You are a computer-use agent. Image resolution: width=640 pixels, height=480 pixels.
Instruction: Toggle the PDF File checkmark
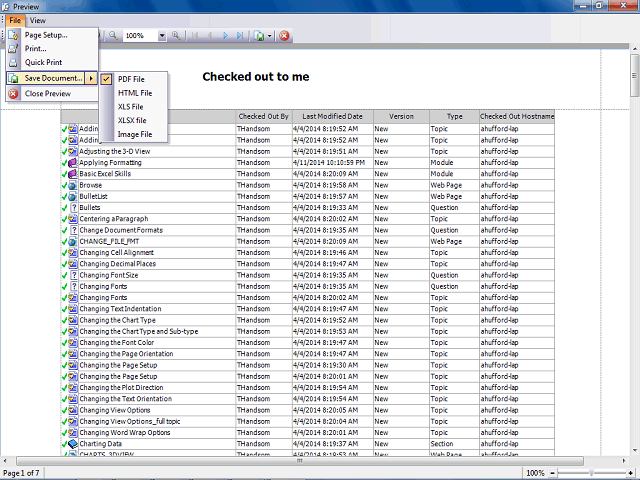tap(106, 79)
